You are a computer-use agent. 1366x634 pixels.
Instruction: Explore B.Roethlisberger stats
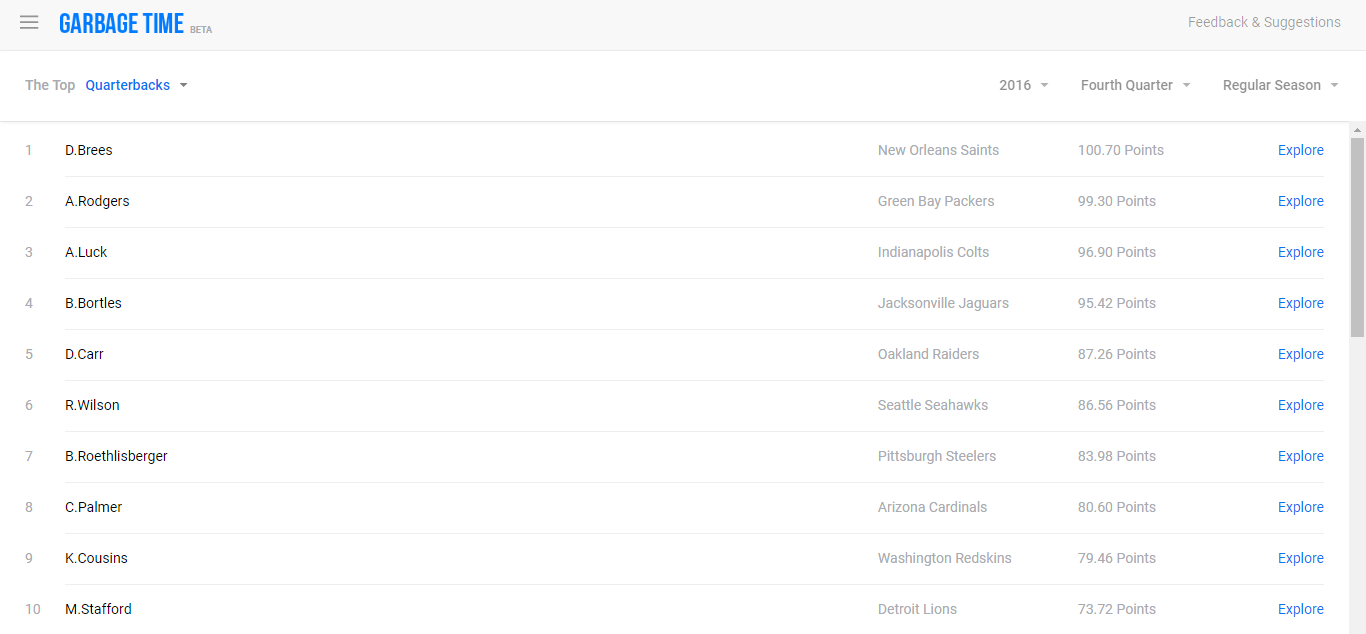coord(1301,456)
